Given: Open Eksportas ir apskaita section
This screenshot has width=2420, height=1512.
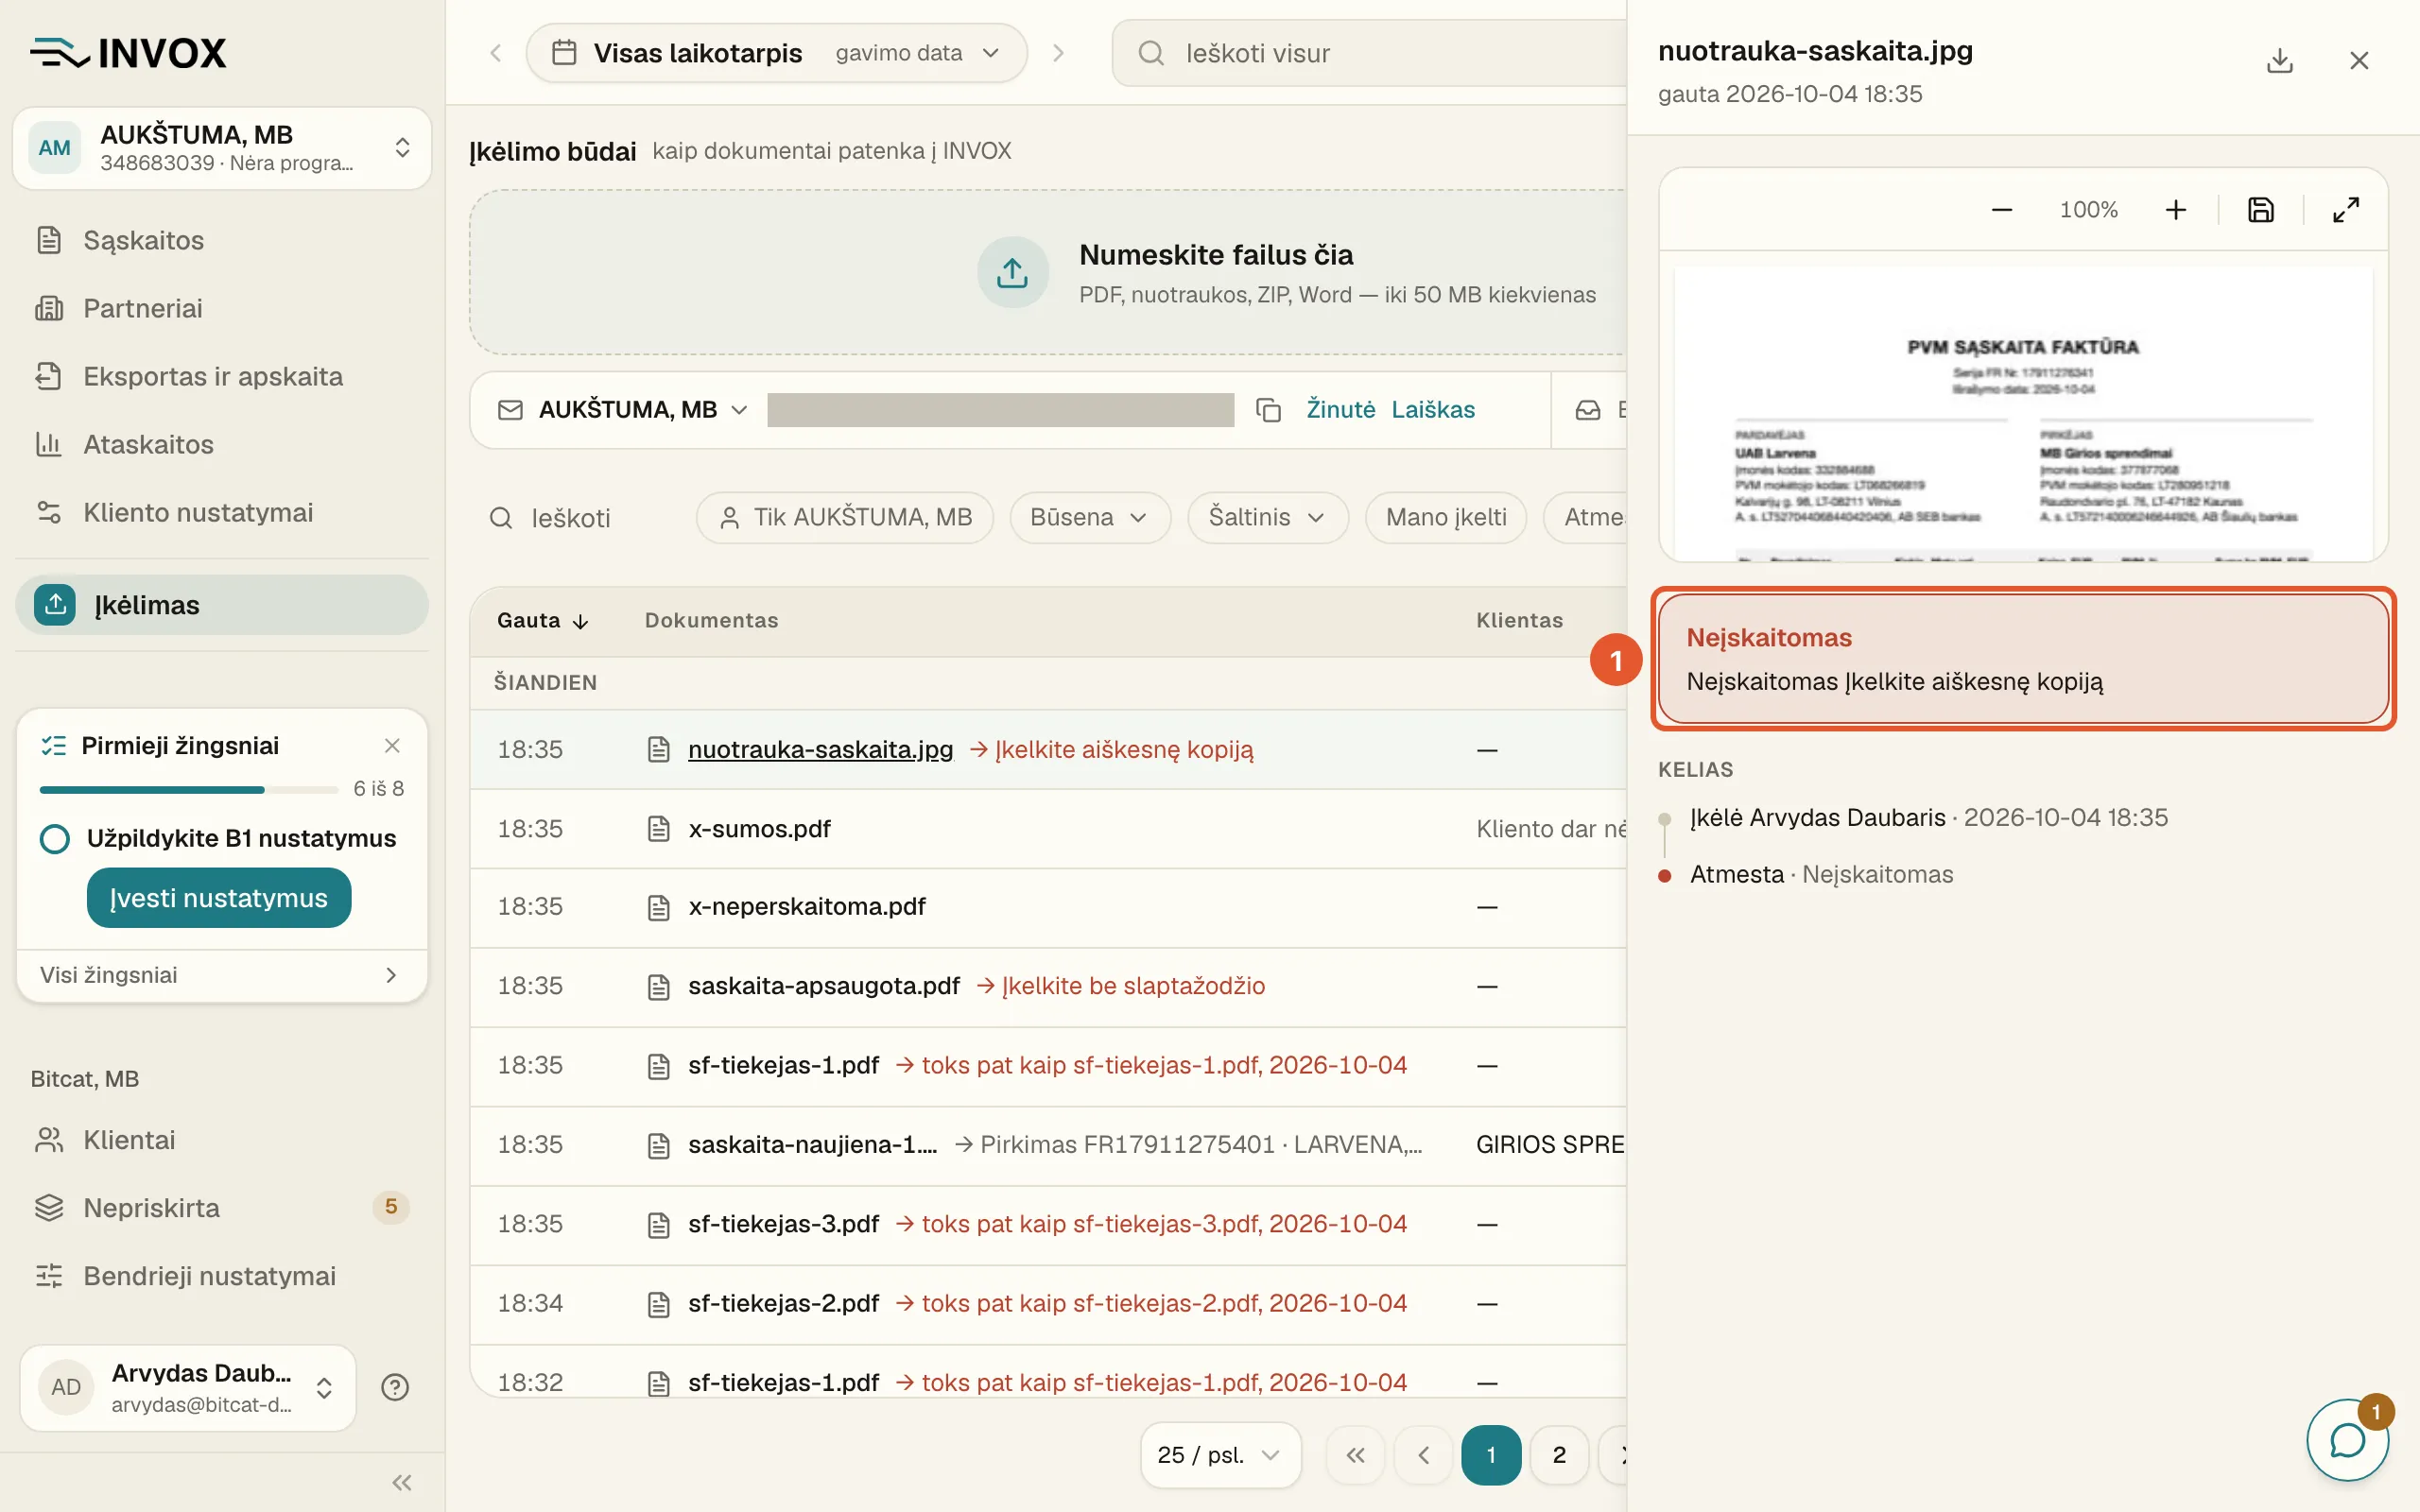Looking at the screenshot, I should (x=221, y=376).
